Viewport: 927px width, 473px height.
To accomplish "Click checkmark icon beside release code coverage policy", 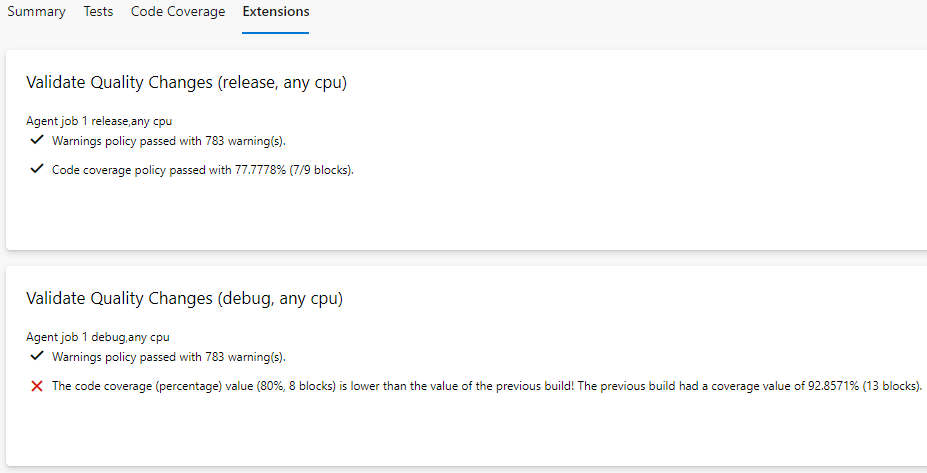I will pos(37,169).
